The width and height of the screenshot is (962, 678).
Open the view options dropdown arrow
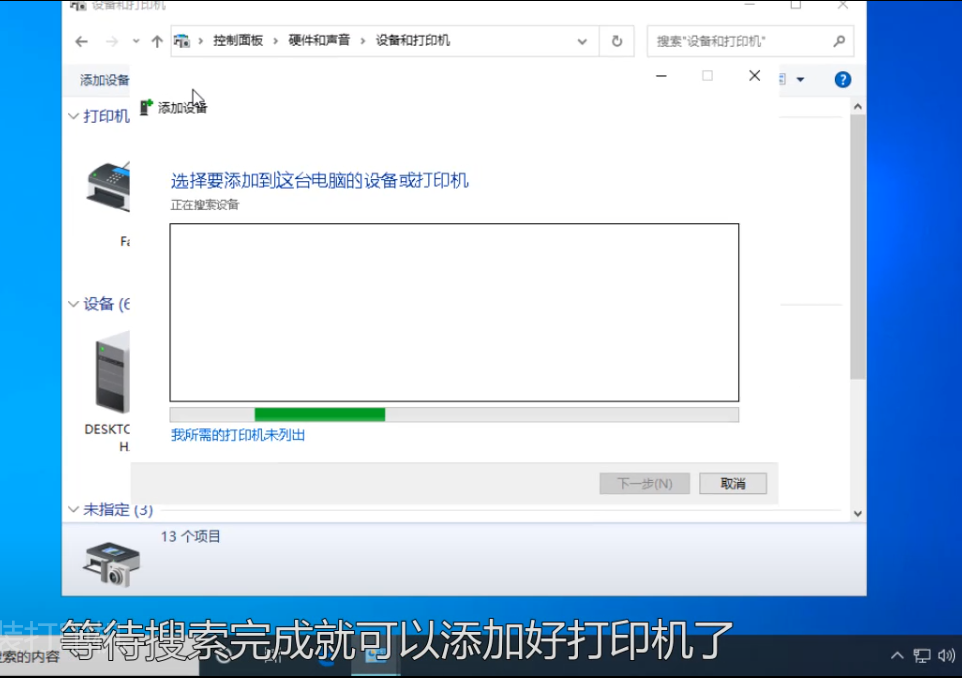click(800, 79)
